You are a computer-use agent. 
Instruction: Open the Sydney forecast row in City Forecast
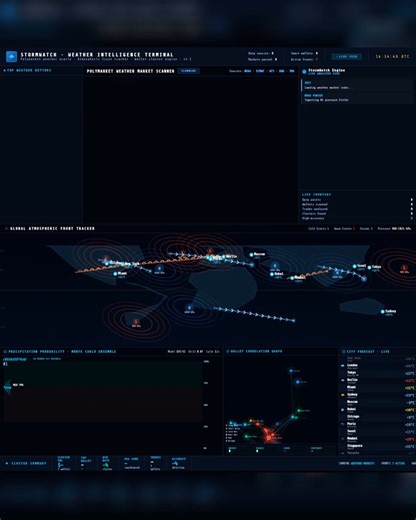pyautogui.click(x=377, y=395)
